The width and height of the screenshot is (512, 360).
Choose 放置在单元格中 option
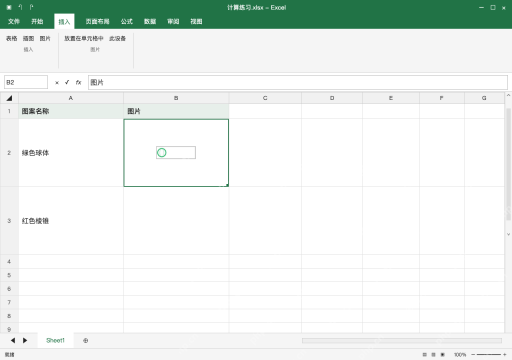tap(84, 39)
